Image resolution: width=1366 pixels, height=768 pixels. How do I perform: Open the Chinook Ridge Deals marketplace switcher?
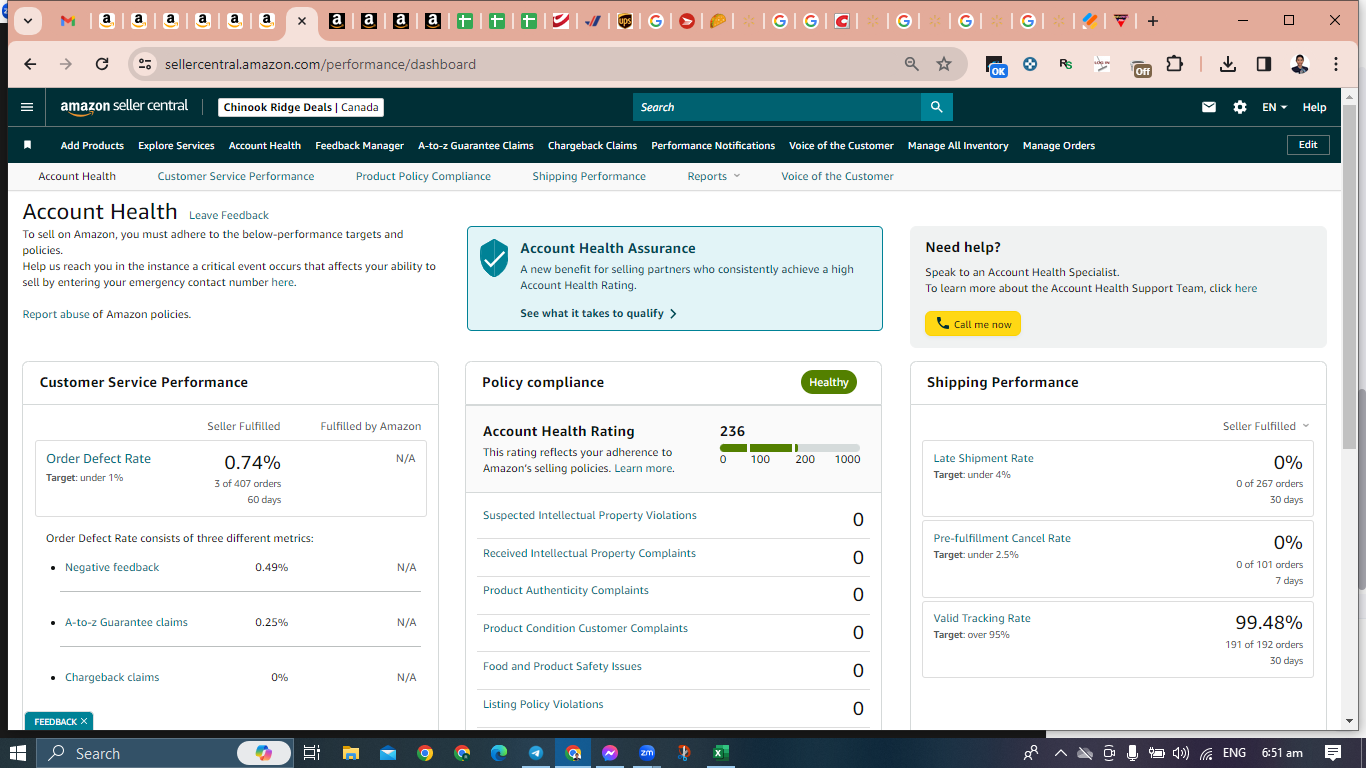point(301,107)
